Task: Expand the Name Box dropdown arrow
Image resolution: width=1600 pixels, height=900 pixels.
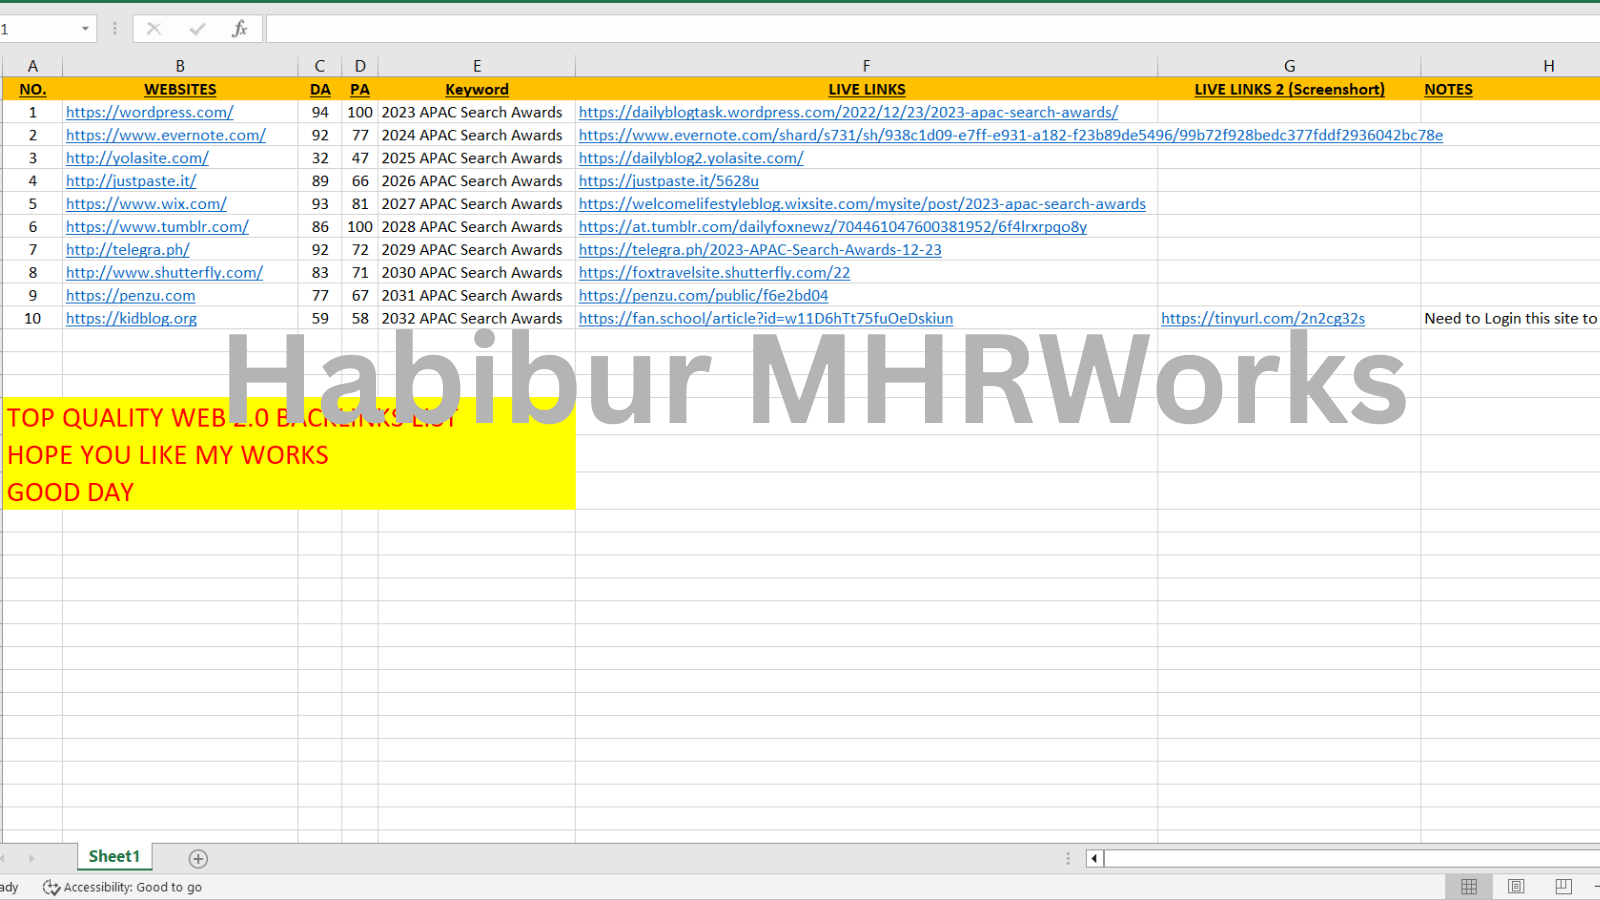Action: tap(85, 29)
